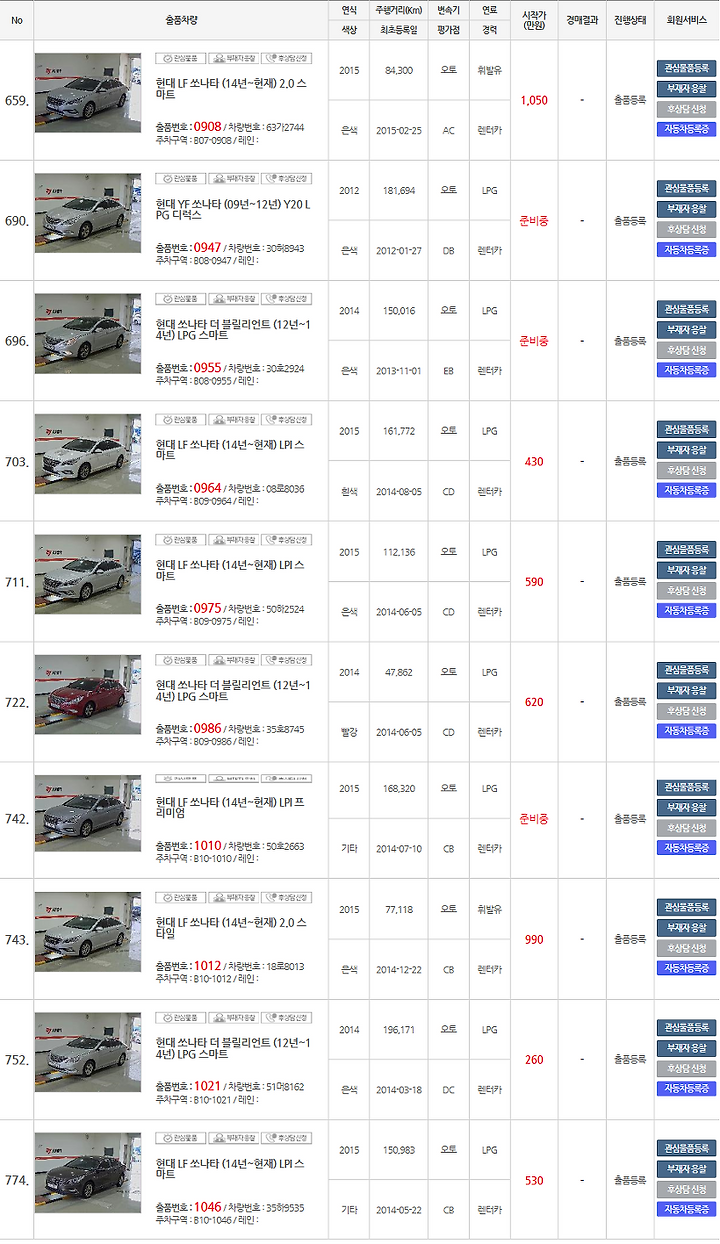Click the 관심물품 icon badge for item 659
This screenshot has width=720, height=1244.
[x=180, y=58]
